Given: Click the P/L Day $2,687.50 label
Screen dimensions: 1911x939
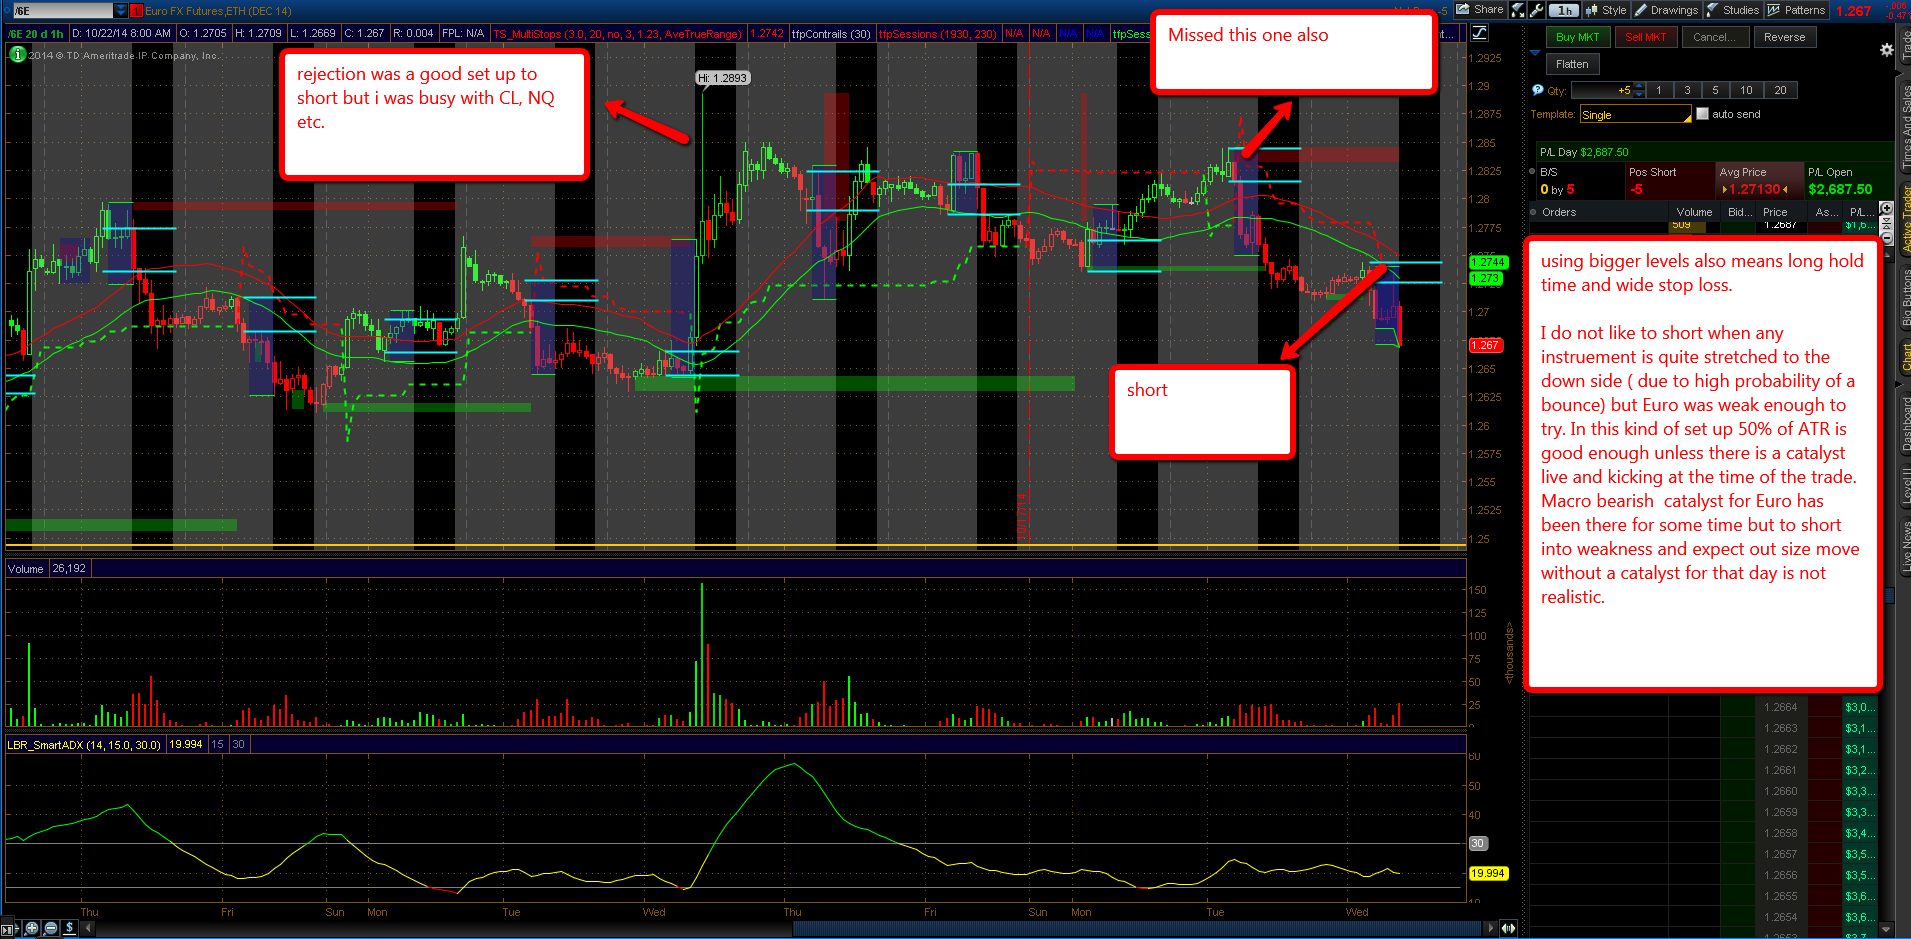Looking at the screenshot, I should pos(1584,152).
